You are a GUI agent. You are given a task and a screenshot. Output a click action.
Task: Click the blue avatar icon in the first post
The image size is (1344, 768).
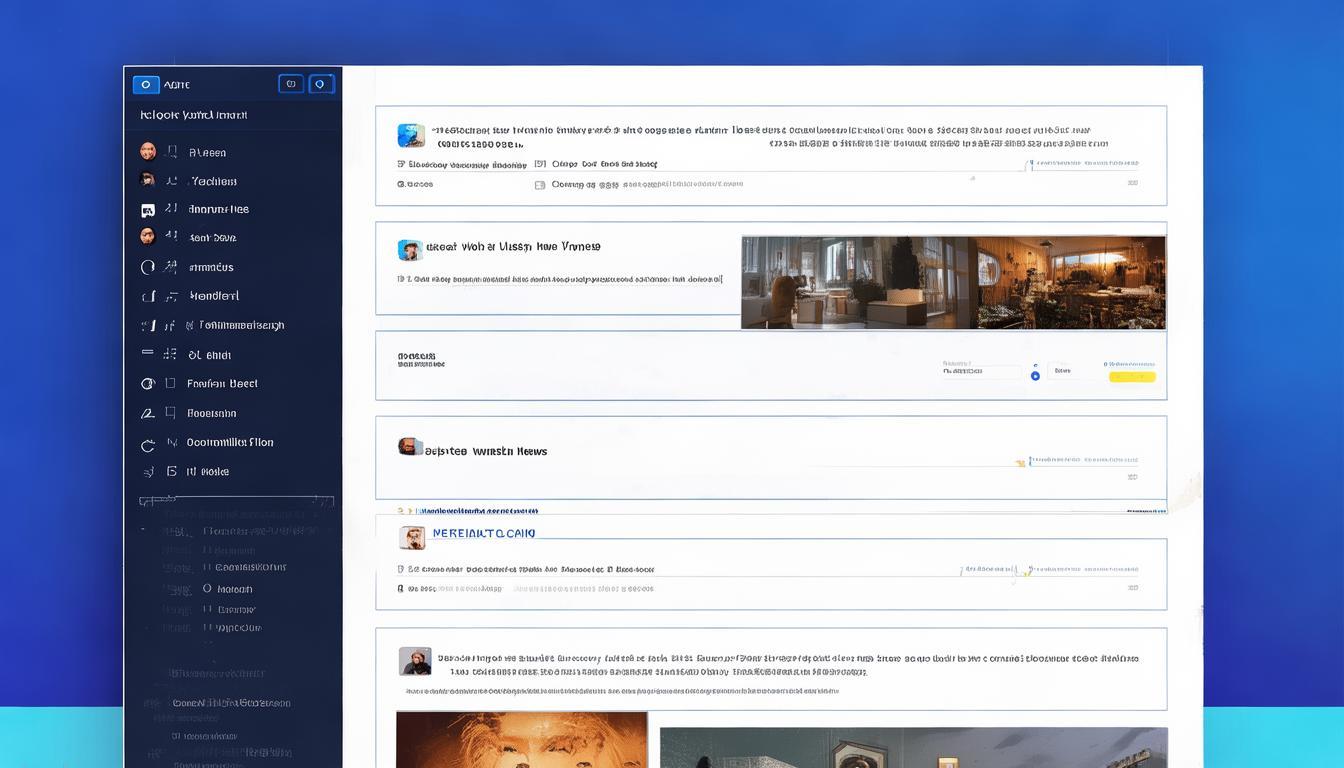click(410, 136)
